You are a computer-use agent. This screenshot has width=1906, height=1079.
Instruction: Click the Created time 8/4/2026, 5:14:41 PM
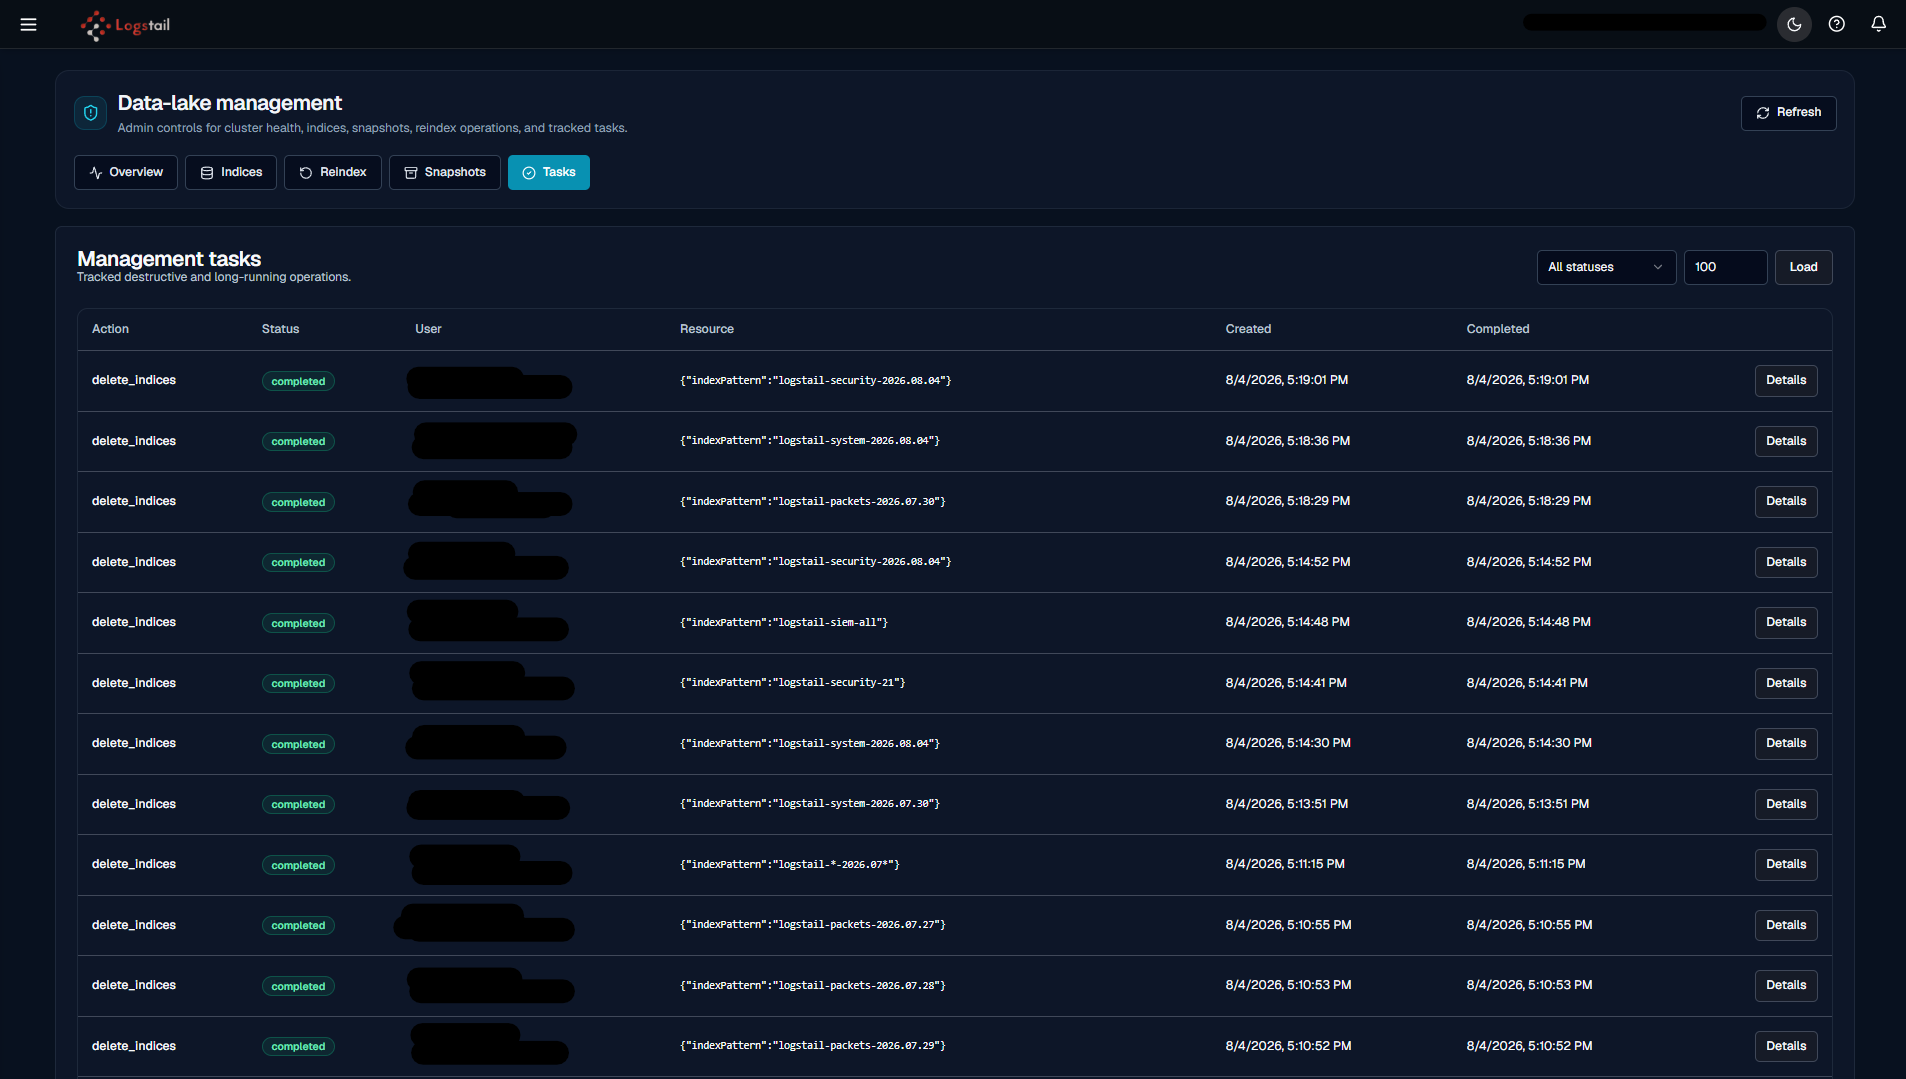point(1286,683)
